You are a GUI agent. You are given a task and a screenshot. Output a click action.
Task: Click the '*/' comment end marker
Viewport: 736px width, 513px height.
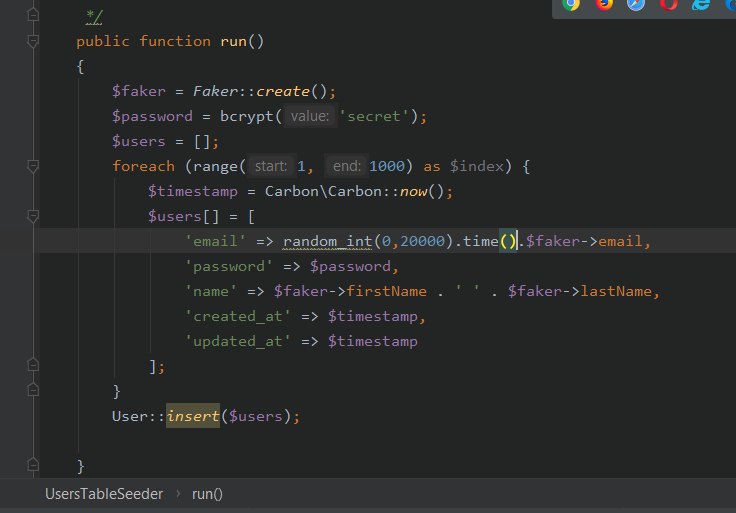[x=94, y=17]
